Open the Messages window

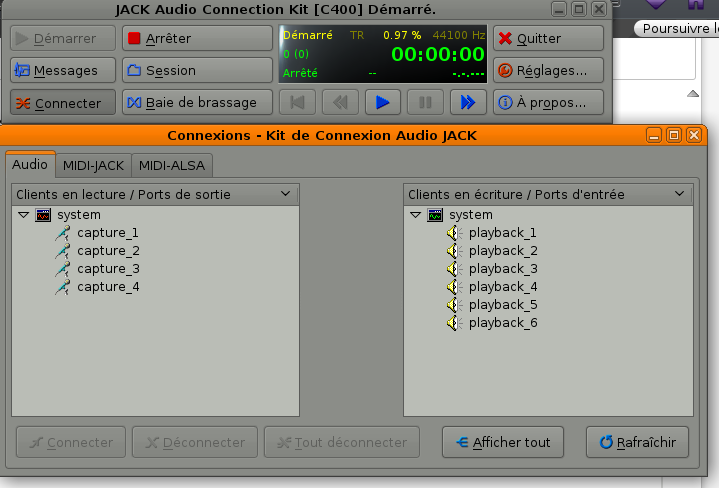click(x=63, y=70)
